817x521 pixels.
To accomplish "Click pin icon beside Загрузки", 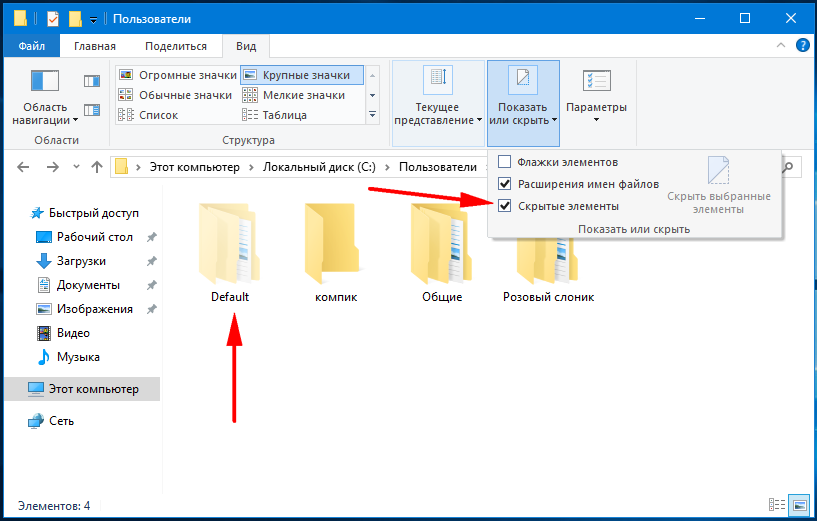I will coord(151,261).
